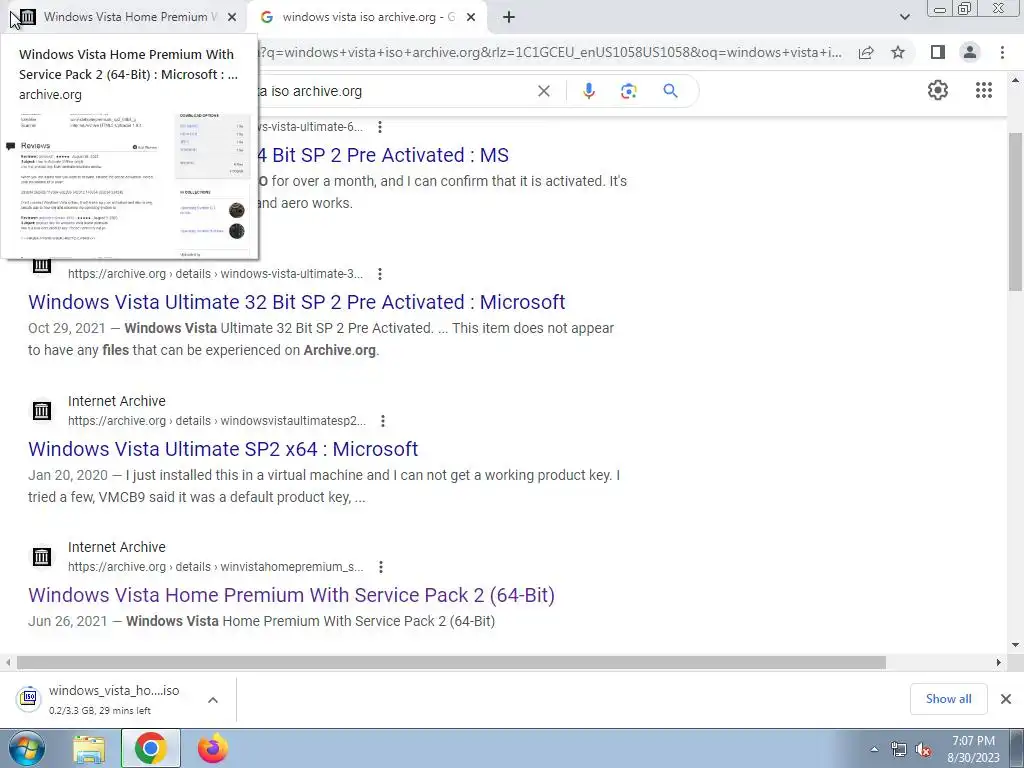Close the Windows Vista Home Premium tab
1024x768 pixels.
[x=232, y=18]
